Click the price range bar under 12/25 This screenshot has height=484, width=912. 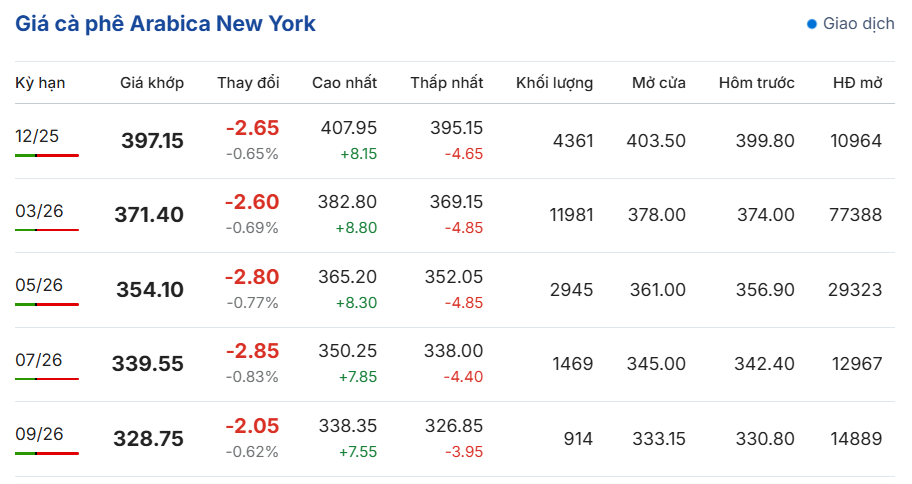(x=47, y=156)
